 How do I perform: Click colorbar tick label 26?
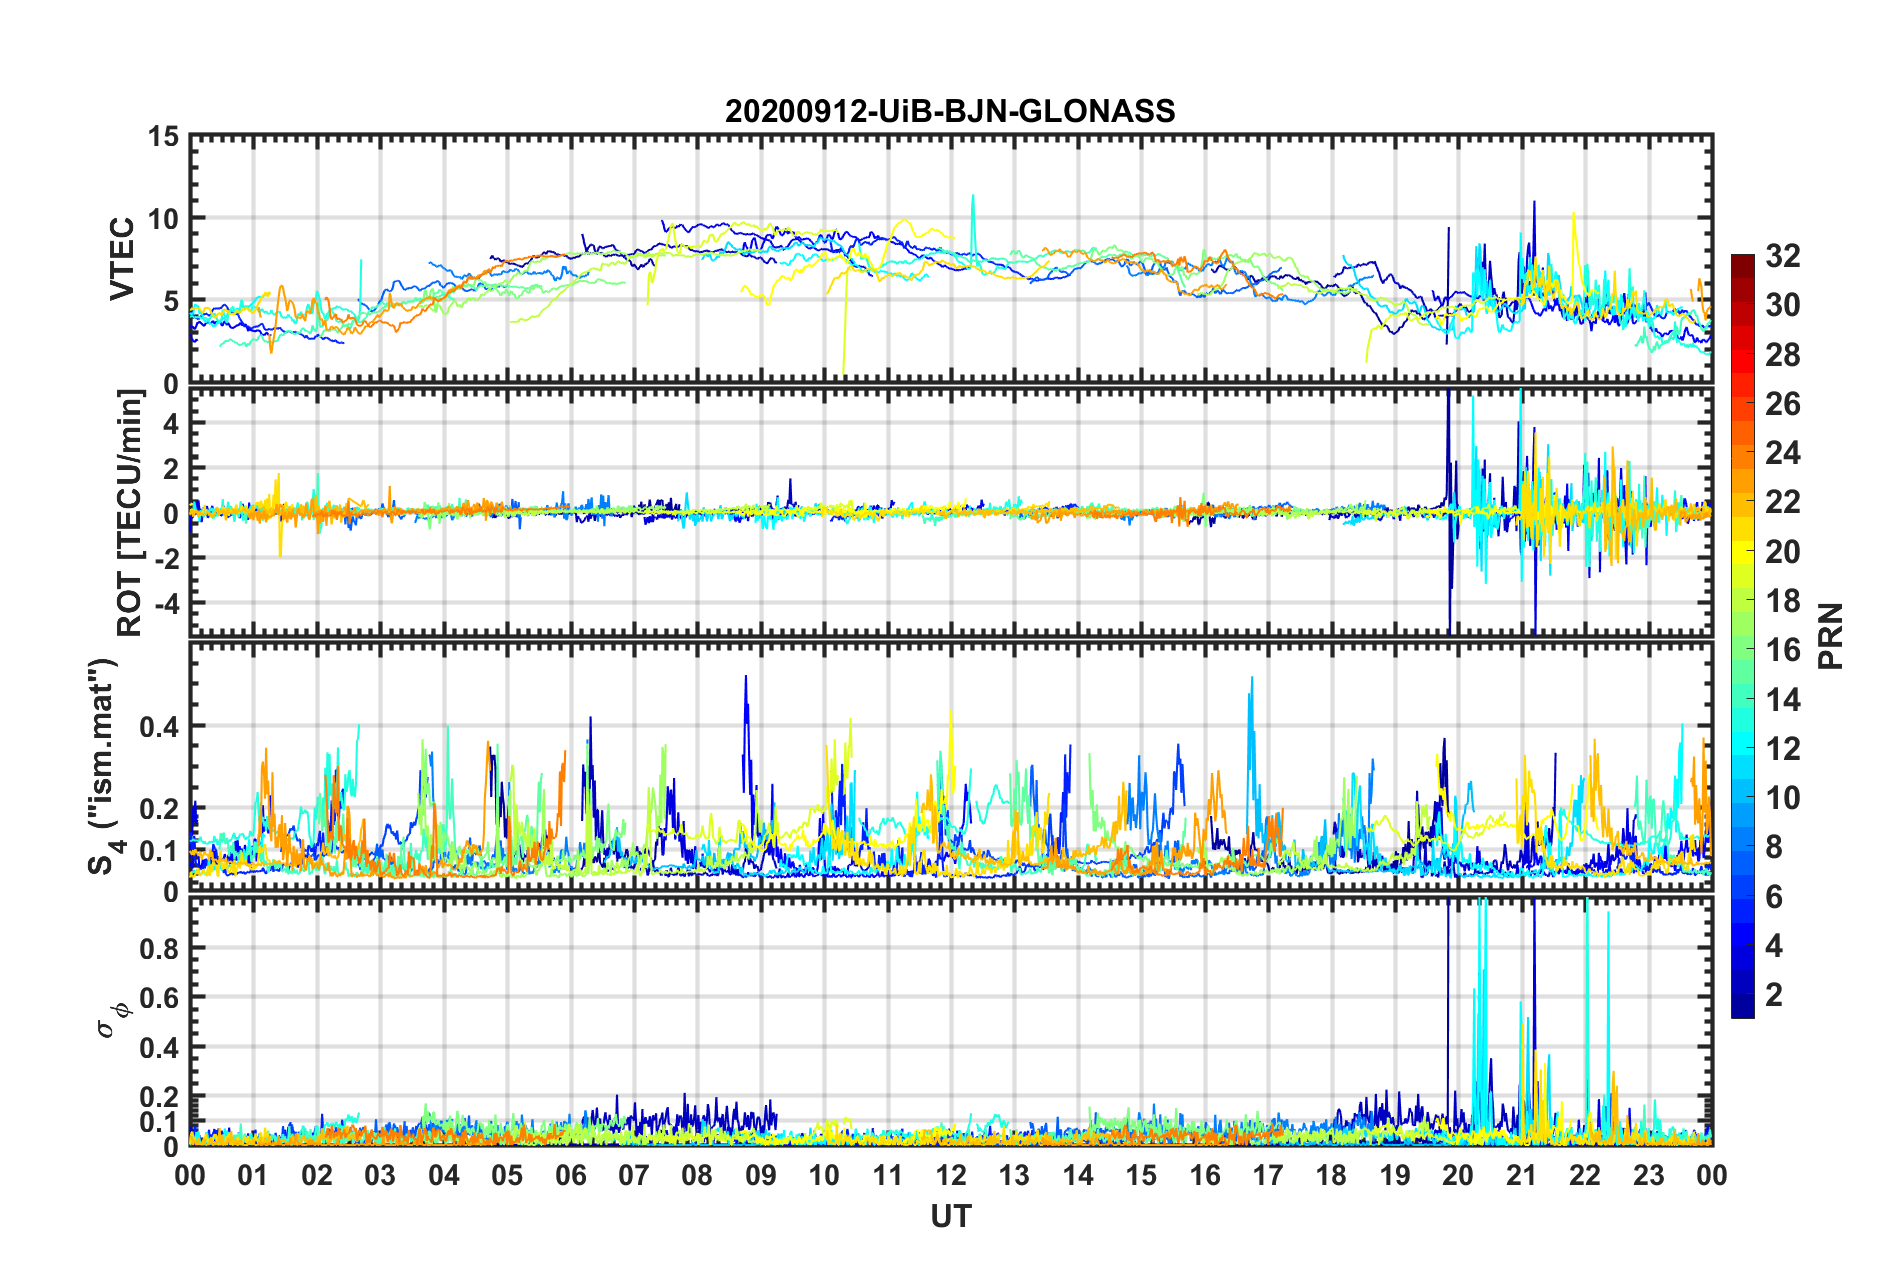[x=1782, y=404]
